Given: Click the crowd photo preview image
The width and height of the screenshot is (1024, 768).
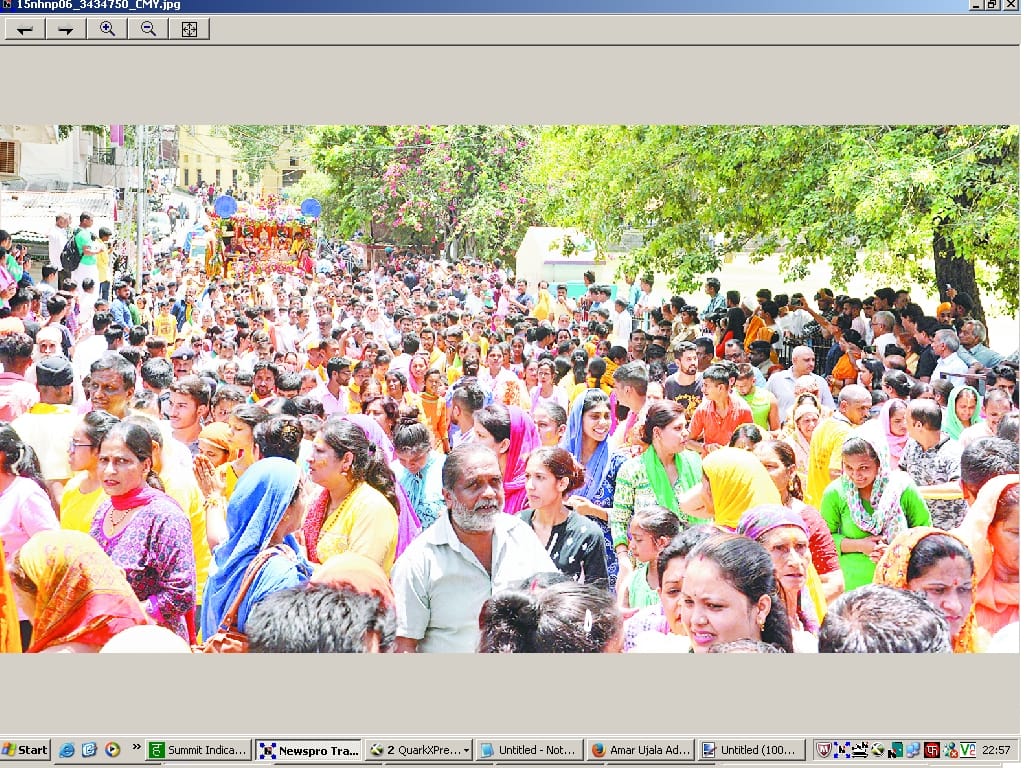Looking at the screenshot, I should [x=509, y=389].
